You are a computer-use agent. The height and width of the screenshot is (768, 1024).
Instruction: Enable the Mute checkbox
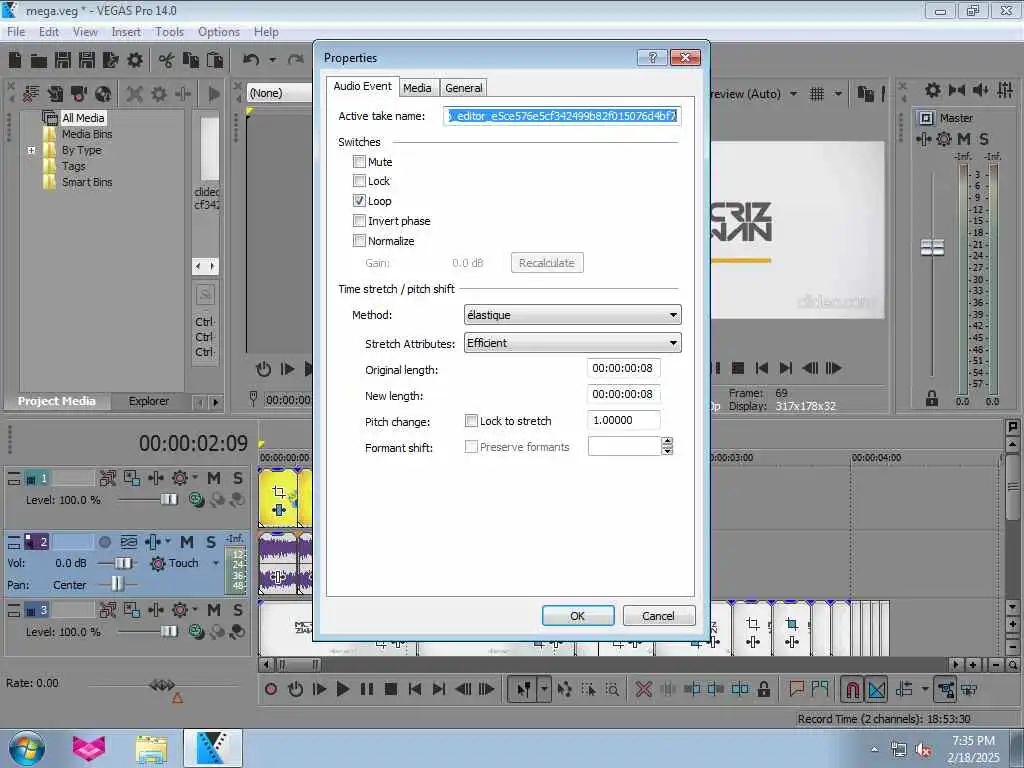click(359, 161)
